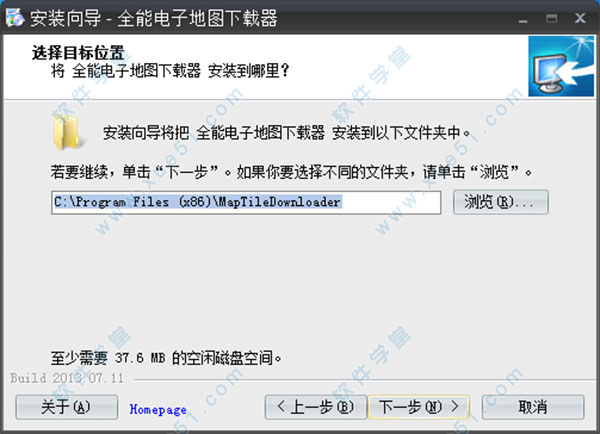
Task: Click the disabled maximize button
Action: click(551, 18)
